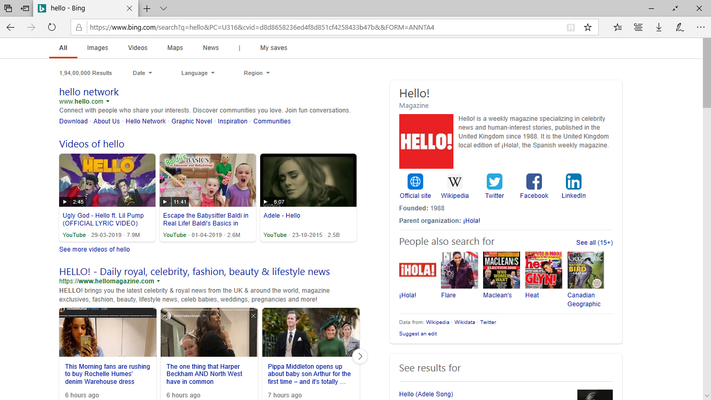Expand the Date filter dropdown
Screen dimensions: 711x400
pyautogui.click(x=142, y=73)
